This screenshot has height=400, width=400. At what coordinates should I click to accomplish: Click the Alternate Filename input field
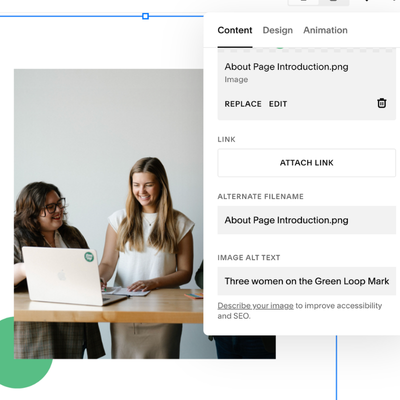[307, 220]
